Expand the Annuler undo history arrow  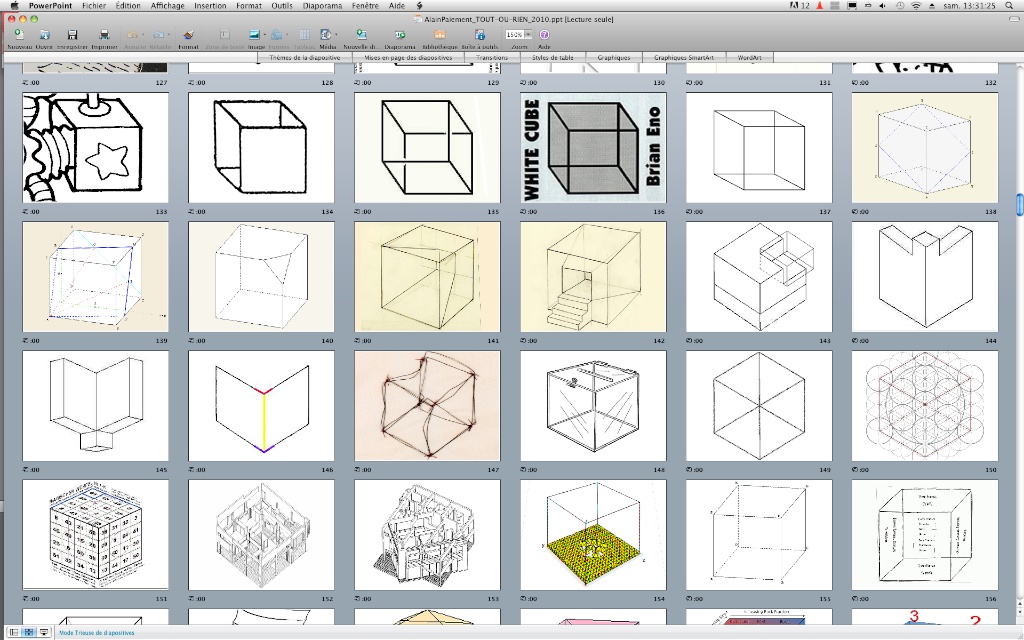pyautogui.click(x=142, y=35)
